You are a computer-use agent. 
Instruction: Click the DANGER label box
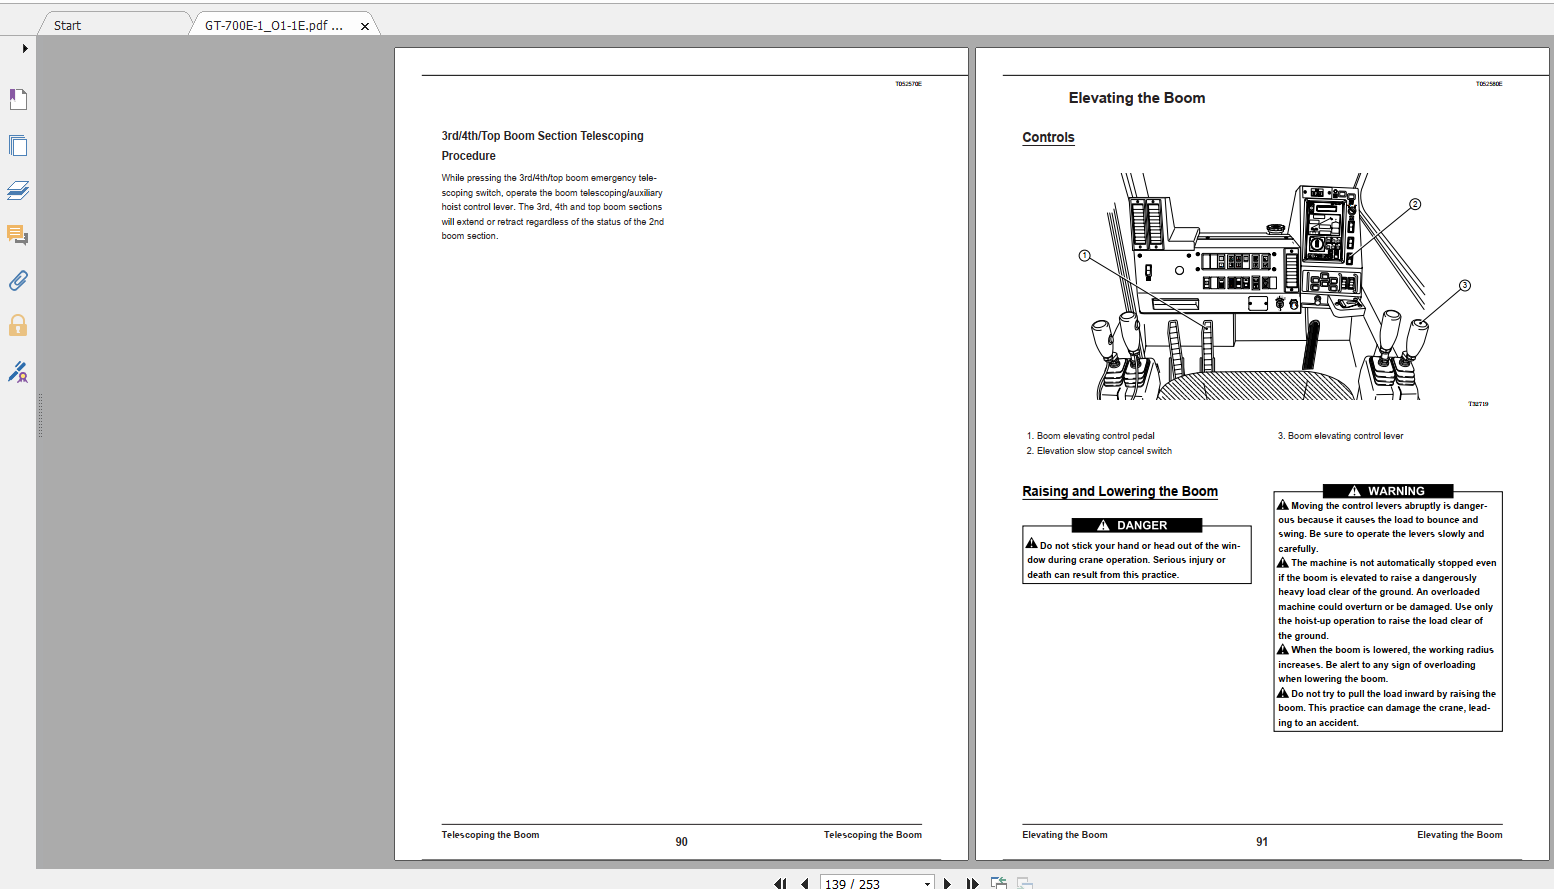pos(1136,525)
